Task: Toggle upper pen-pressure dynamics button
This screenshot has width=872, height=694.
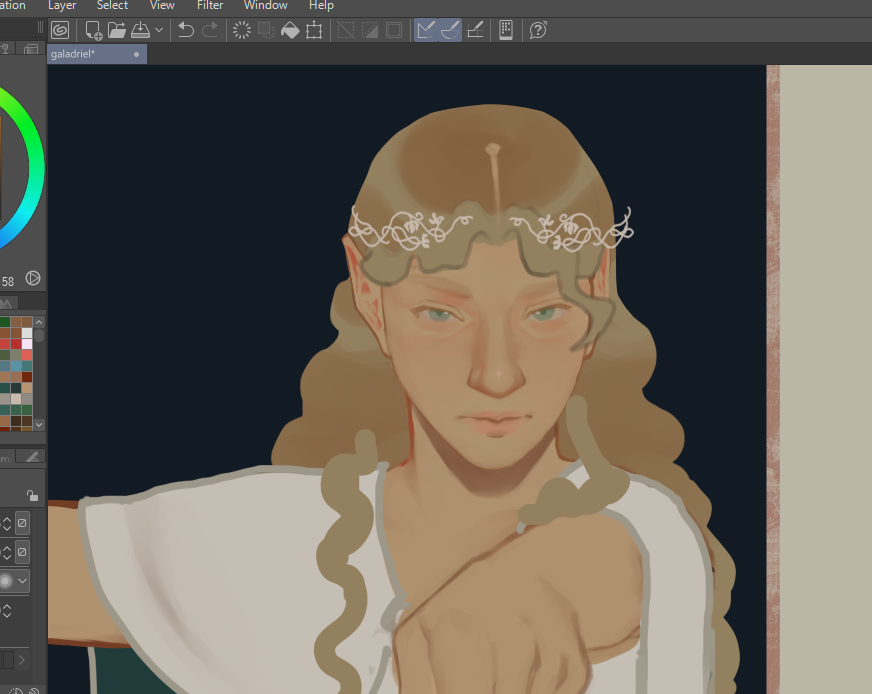Action: [22, 523]
